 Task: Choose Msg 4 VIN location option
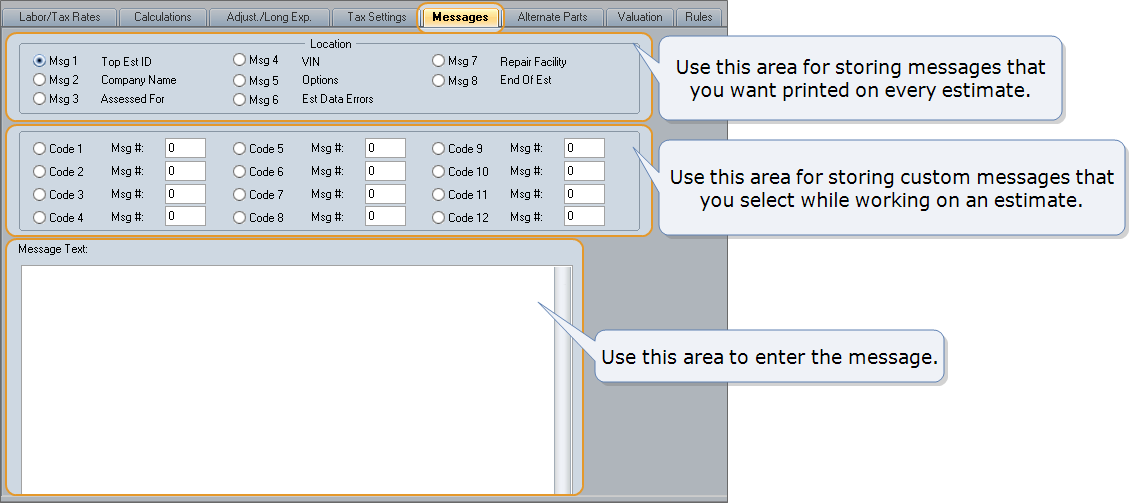[x=240, y=61]
